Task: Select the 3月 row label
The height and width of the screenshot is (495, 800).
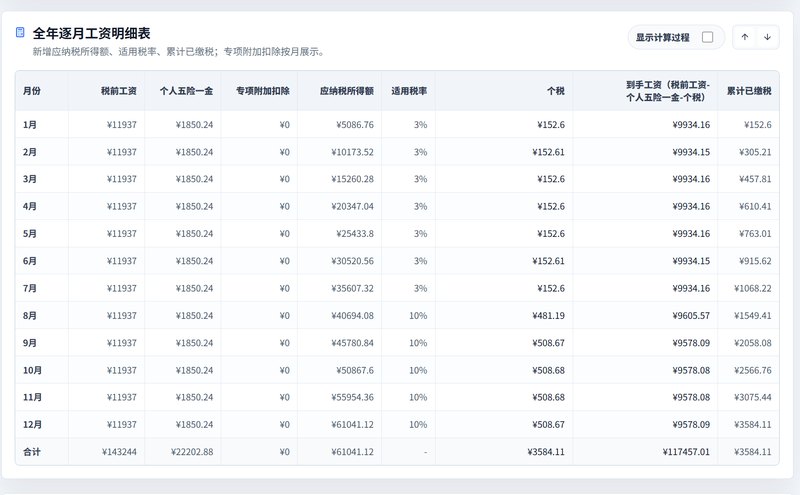Action: point(30,179)
